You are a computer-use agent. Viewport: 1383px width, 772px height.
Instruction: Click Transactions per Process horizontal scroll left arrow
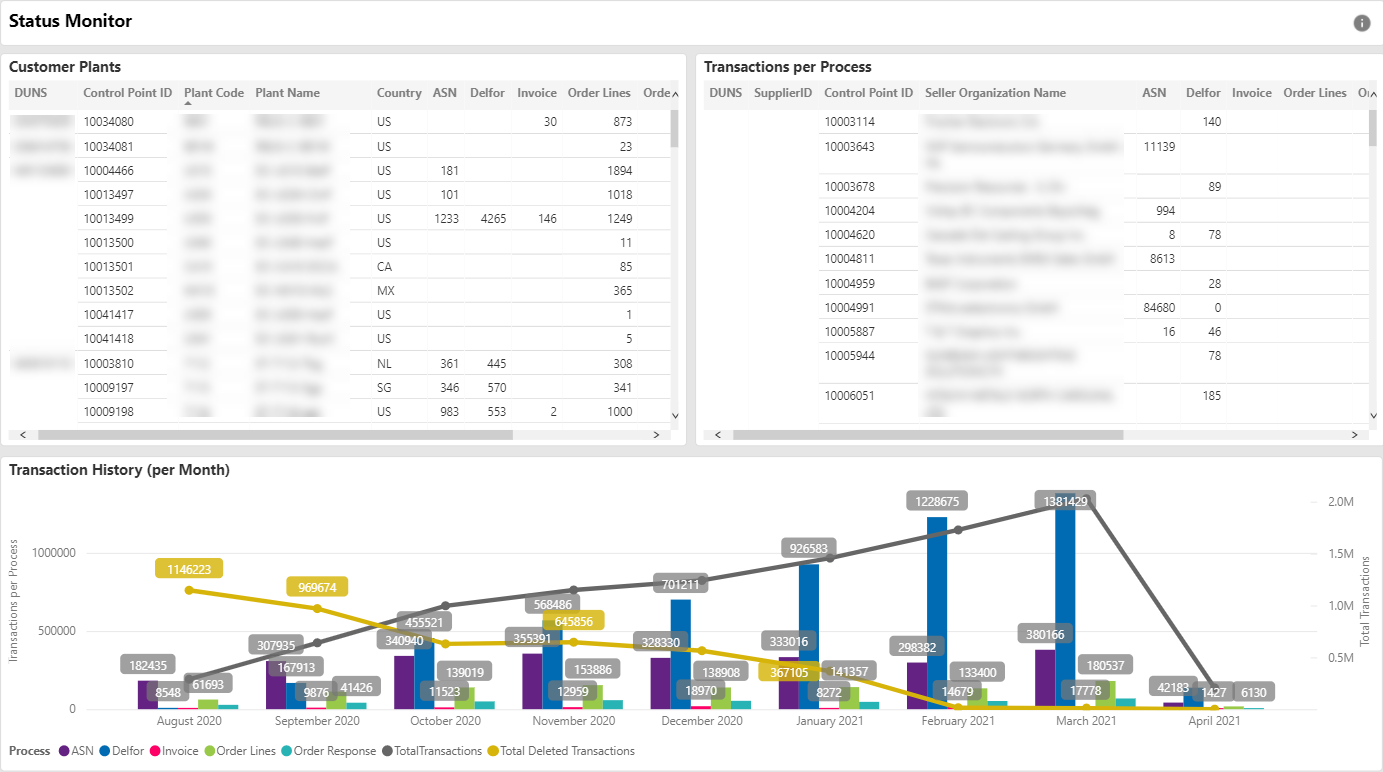pos(718,435)
